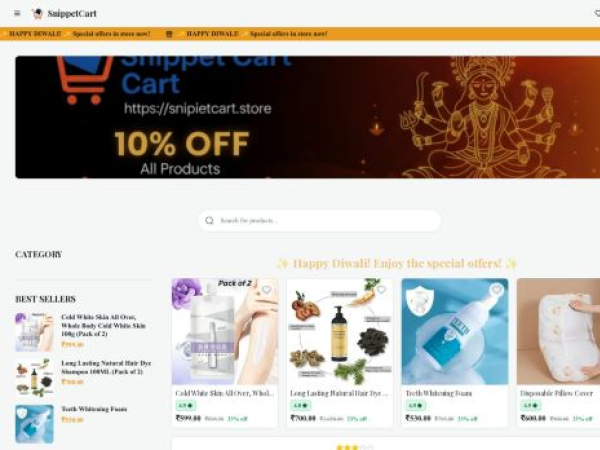Open Long Lasting Natural Hair Dye best seller
This screenshot has width=600, height=450.
tap(106, 367)
